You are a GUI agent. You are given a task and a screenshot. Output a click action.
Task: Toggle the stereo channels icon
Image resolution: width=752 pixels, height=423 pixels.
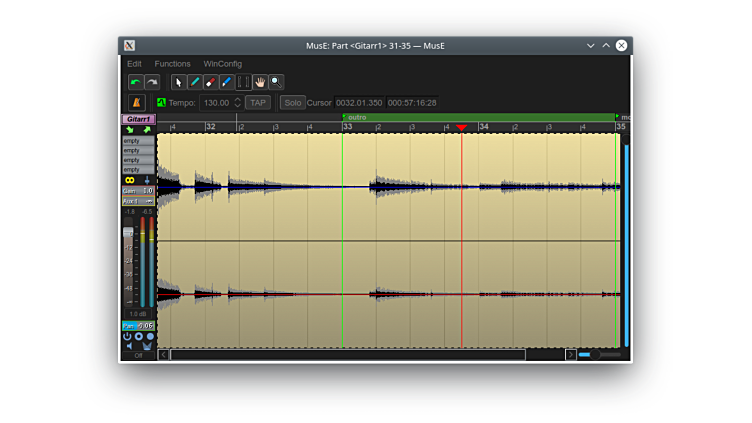129,180
